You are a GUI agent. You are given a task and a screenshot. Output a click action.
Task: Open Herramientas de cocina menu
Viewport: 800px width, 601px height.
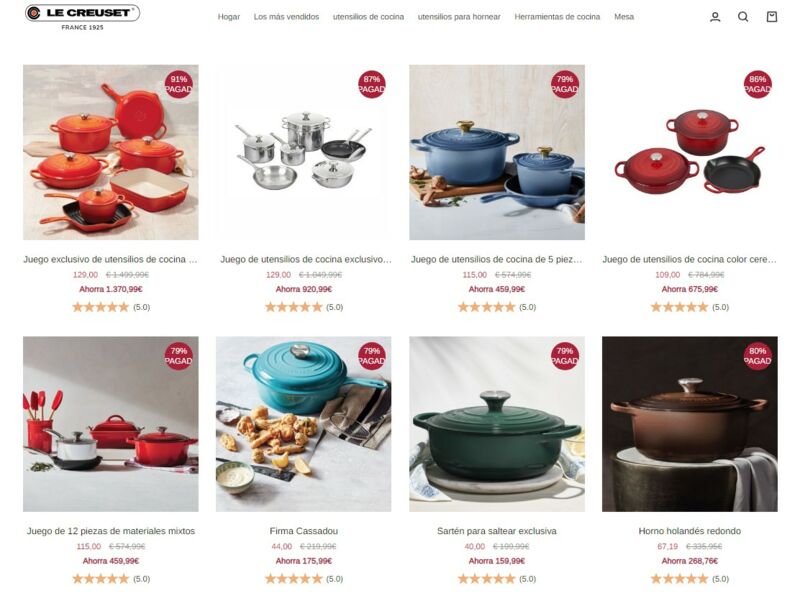pyautogui.click(x=557, y=17)
